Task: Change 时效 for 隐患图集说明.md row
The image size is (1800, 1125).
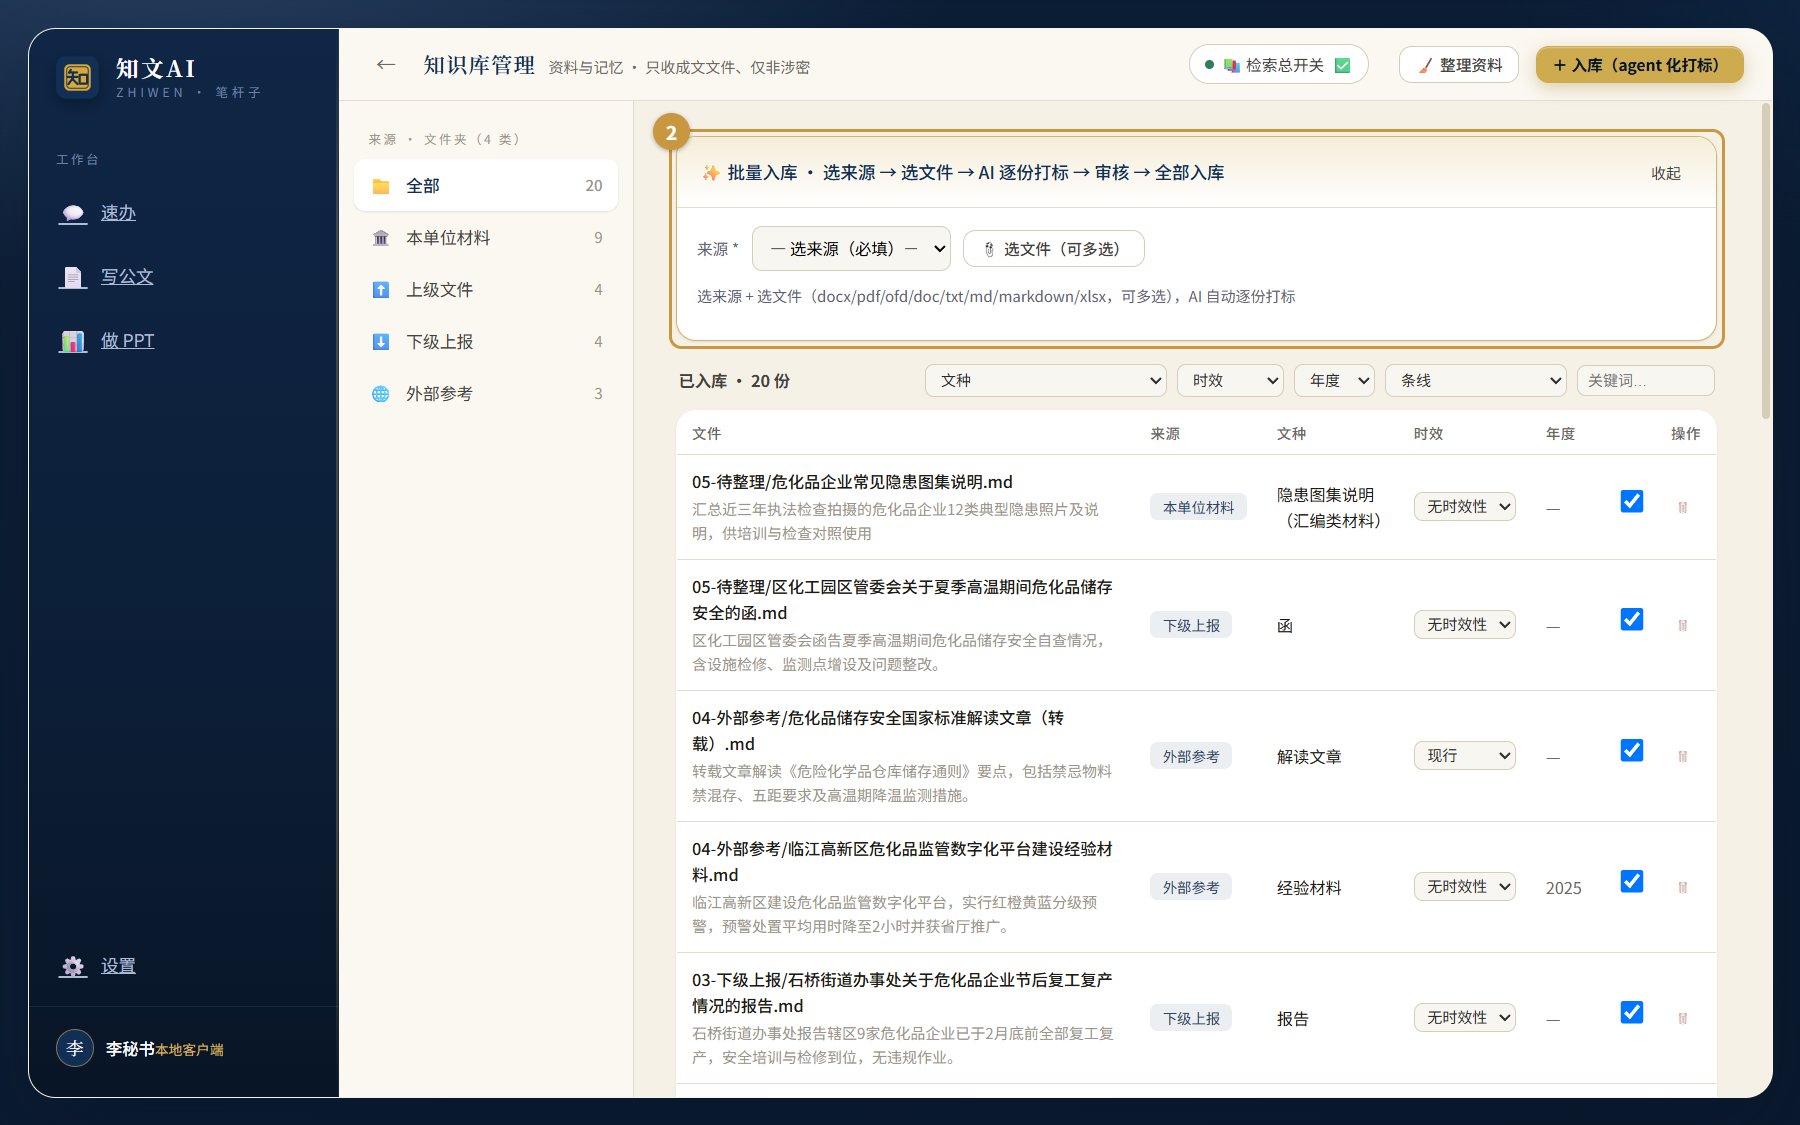Action: (x=1465, y=506)
